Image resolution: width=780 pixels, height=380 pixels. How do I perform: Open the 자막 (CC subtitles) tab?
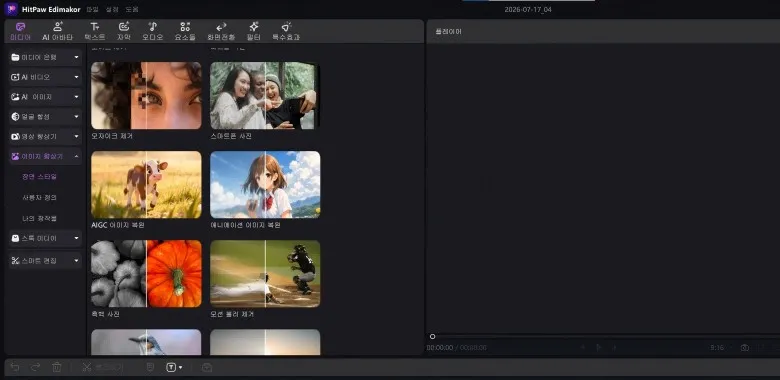[124, 31]
